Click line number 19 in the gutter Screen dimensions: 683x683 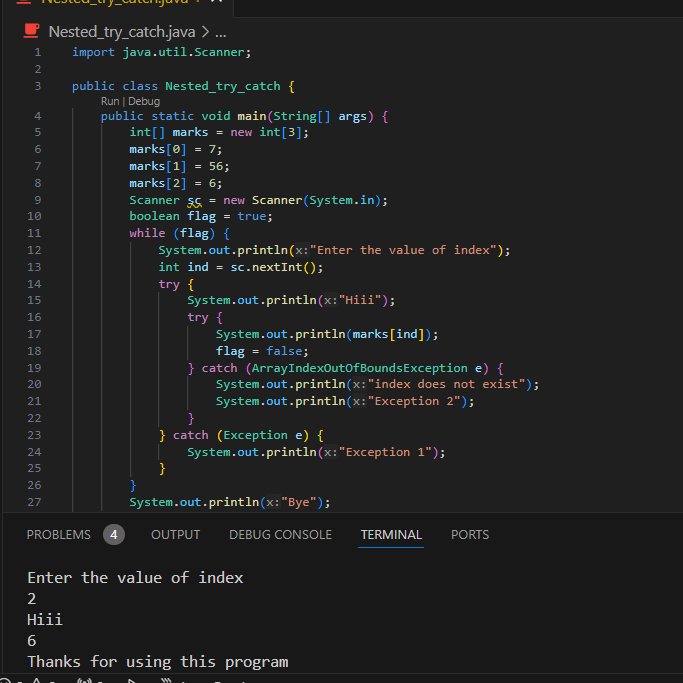(34, 368)
